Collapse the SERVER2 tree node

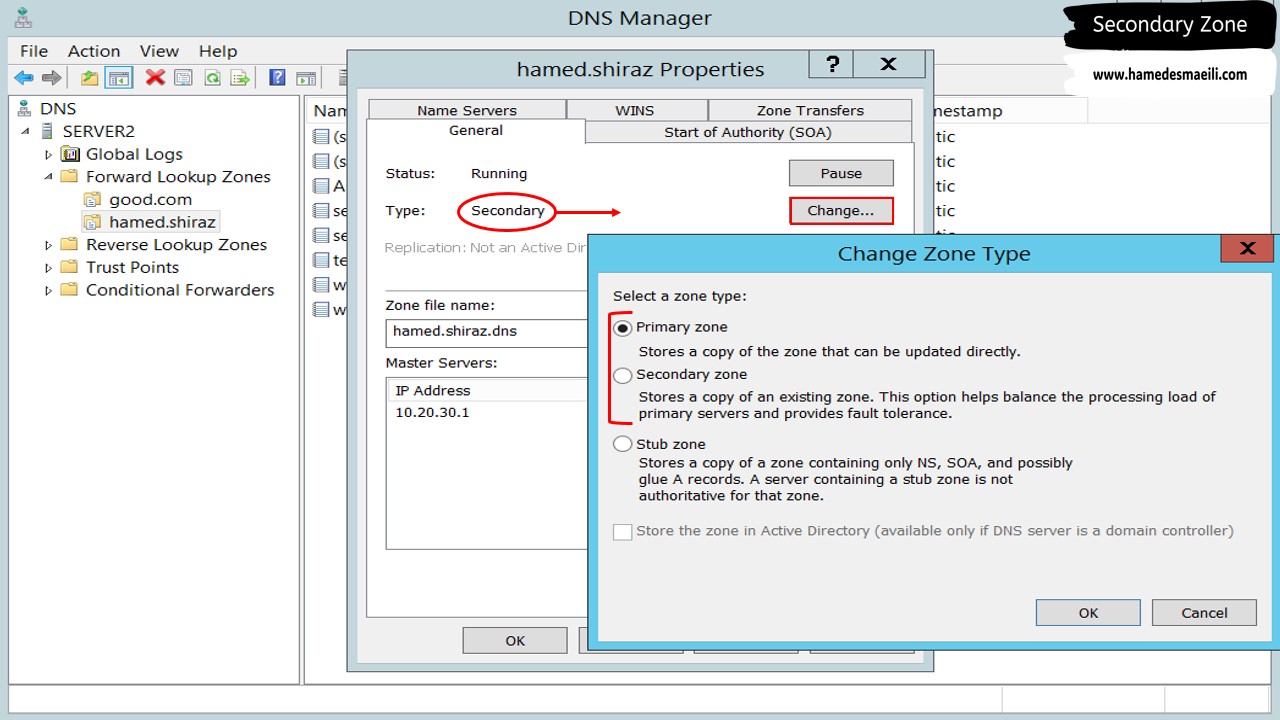(25, 131)
